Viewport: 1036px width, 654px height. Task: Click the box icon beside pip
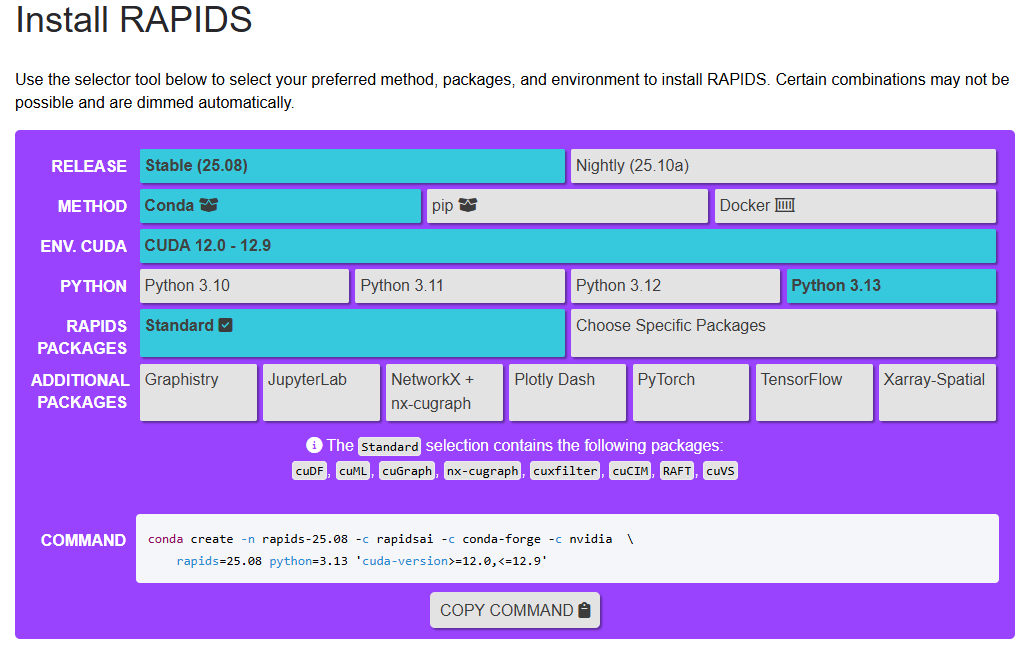(468, 205)
